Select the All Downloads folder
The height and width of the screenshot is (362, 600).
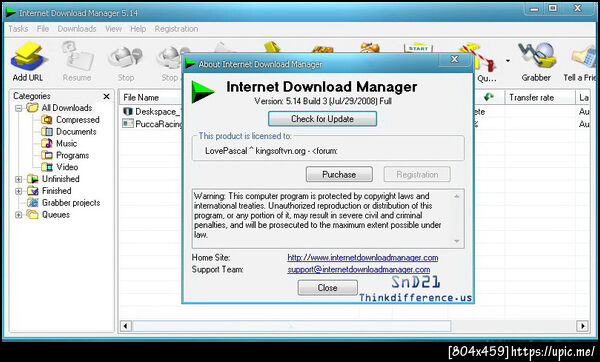(x=59, y=108)
